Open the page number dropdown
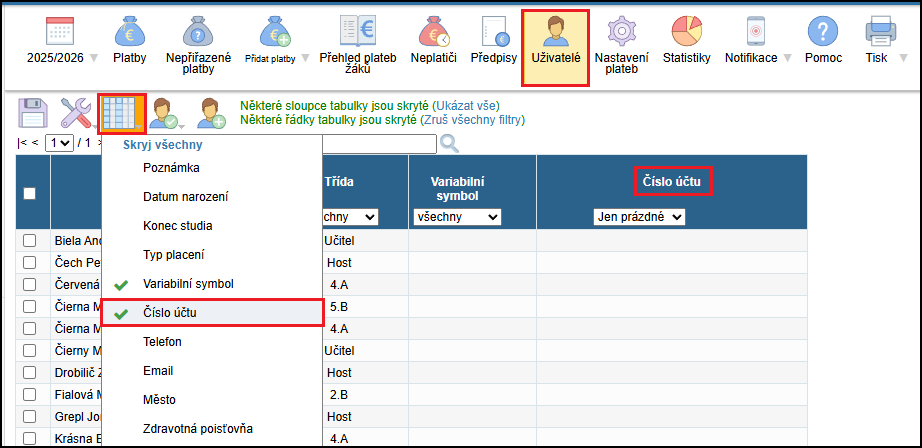Viewport: 922px width, 448px height. tap(60, 144)
